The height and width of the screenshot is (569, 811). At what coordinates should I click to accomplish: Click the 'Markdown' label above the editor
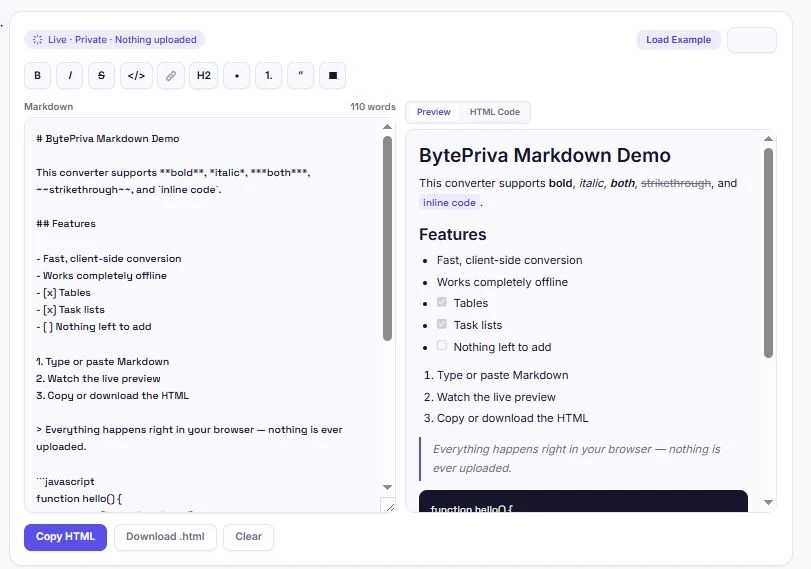pos(49,107)
